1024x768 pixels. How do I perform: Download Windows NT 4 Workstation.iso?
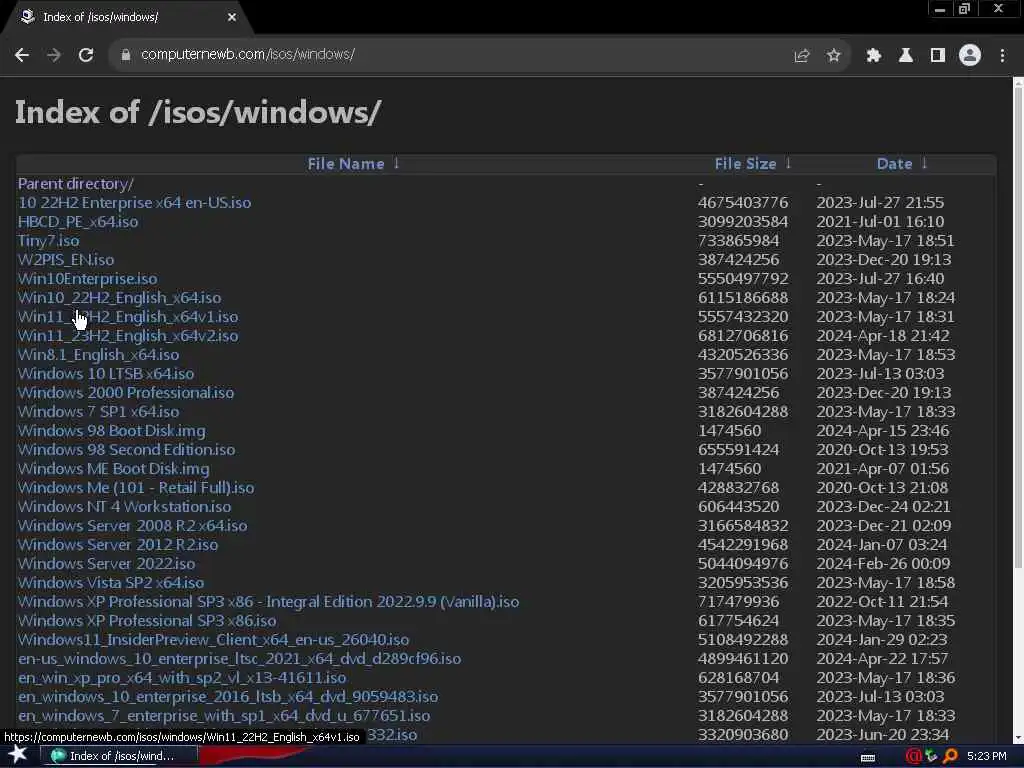[x=124, y=507]
